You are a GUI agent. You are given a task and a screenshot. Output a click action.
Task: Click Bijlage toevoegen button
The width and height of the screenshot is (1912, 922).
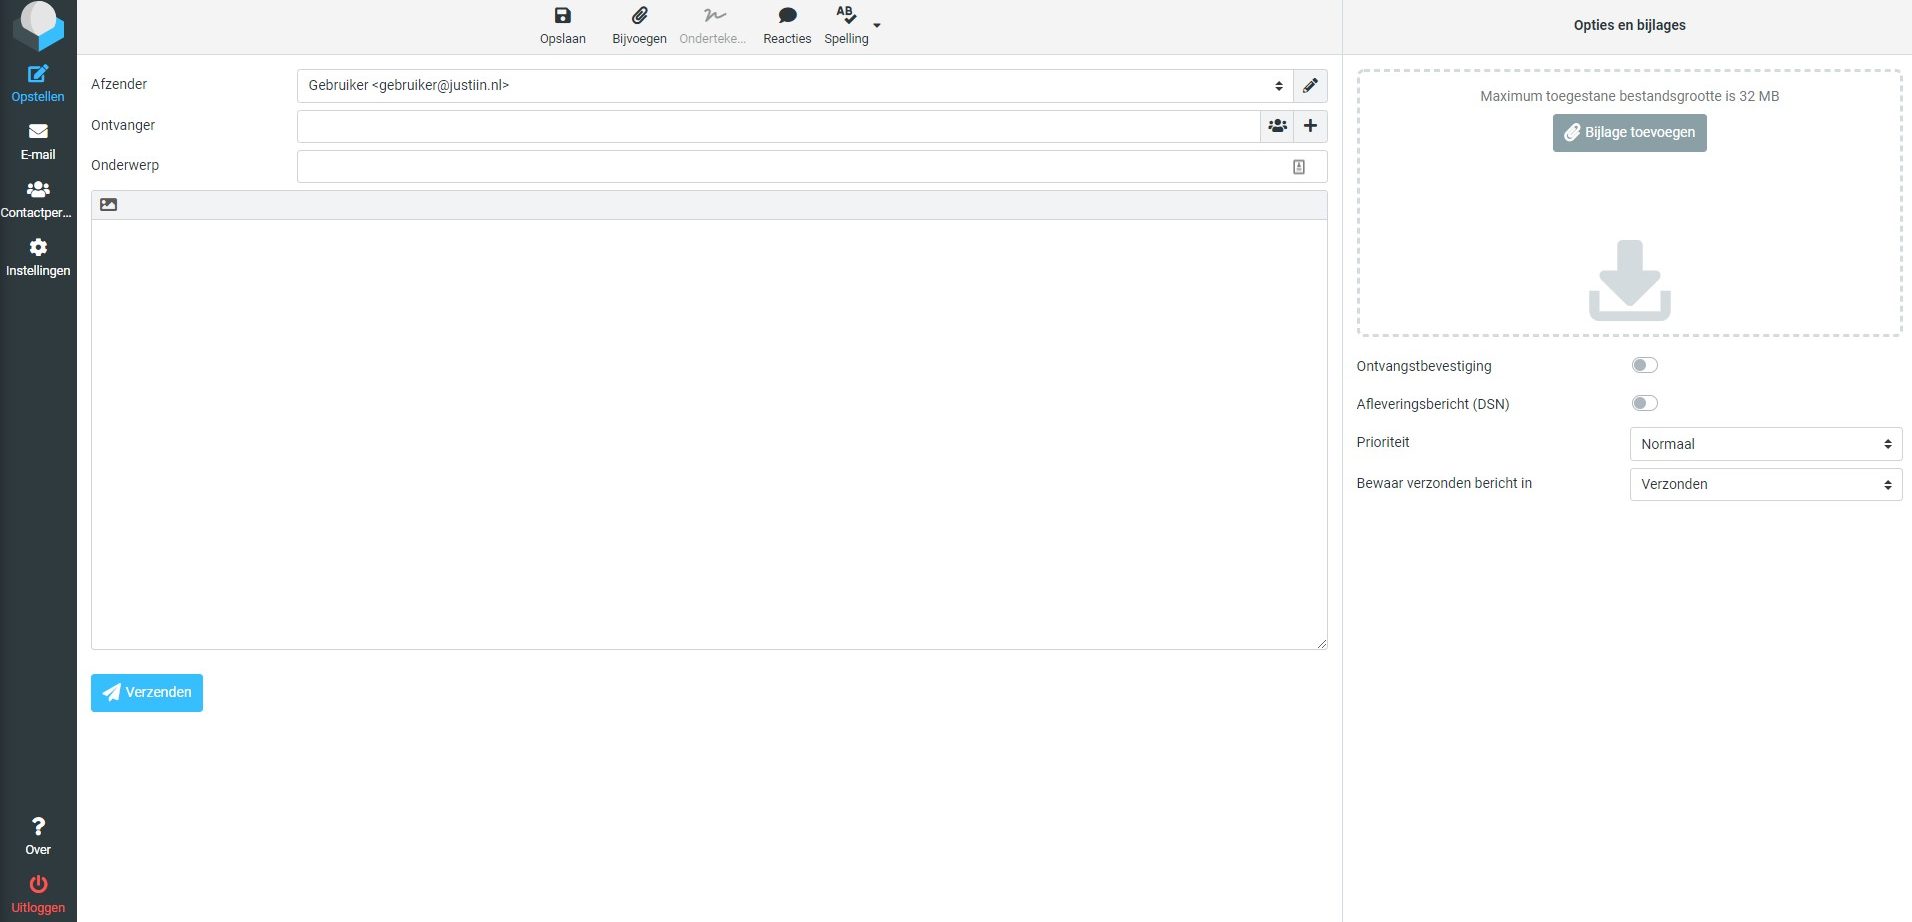coord(1630,133)
